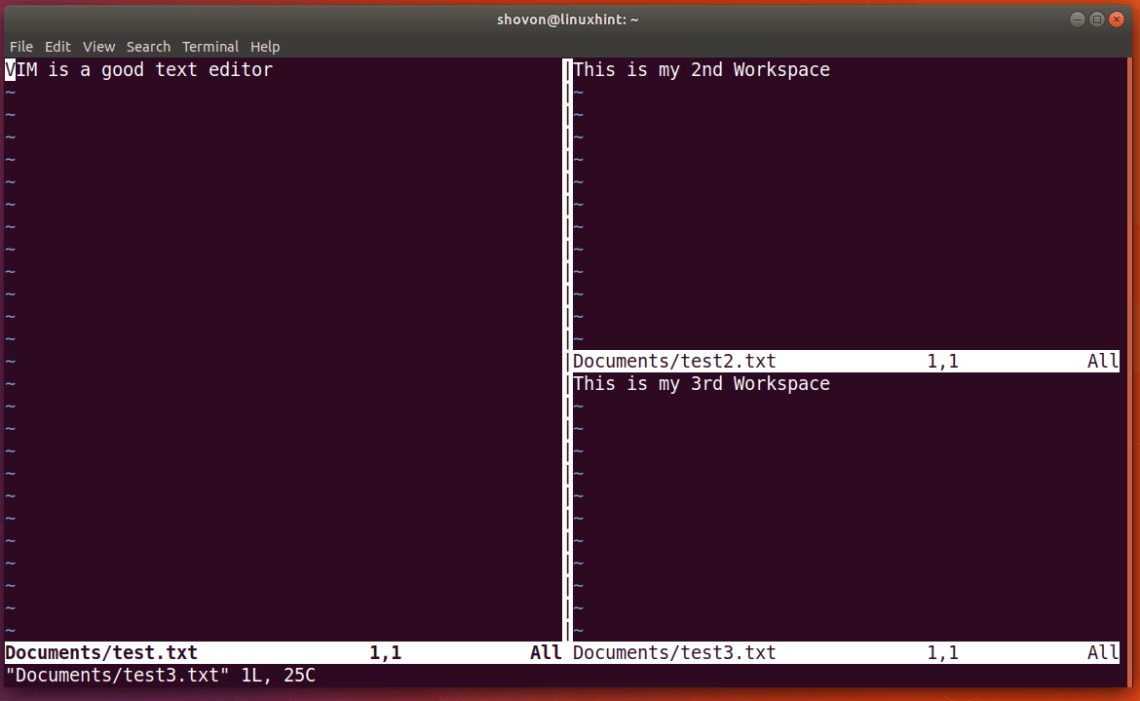Click the text 'This is my 3rd Workspace'
The width and height of the screenshot is (1140, 701).
tap(701, 383)
